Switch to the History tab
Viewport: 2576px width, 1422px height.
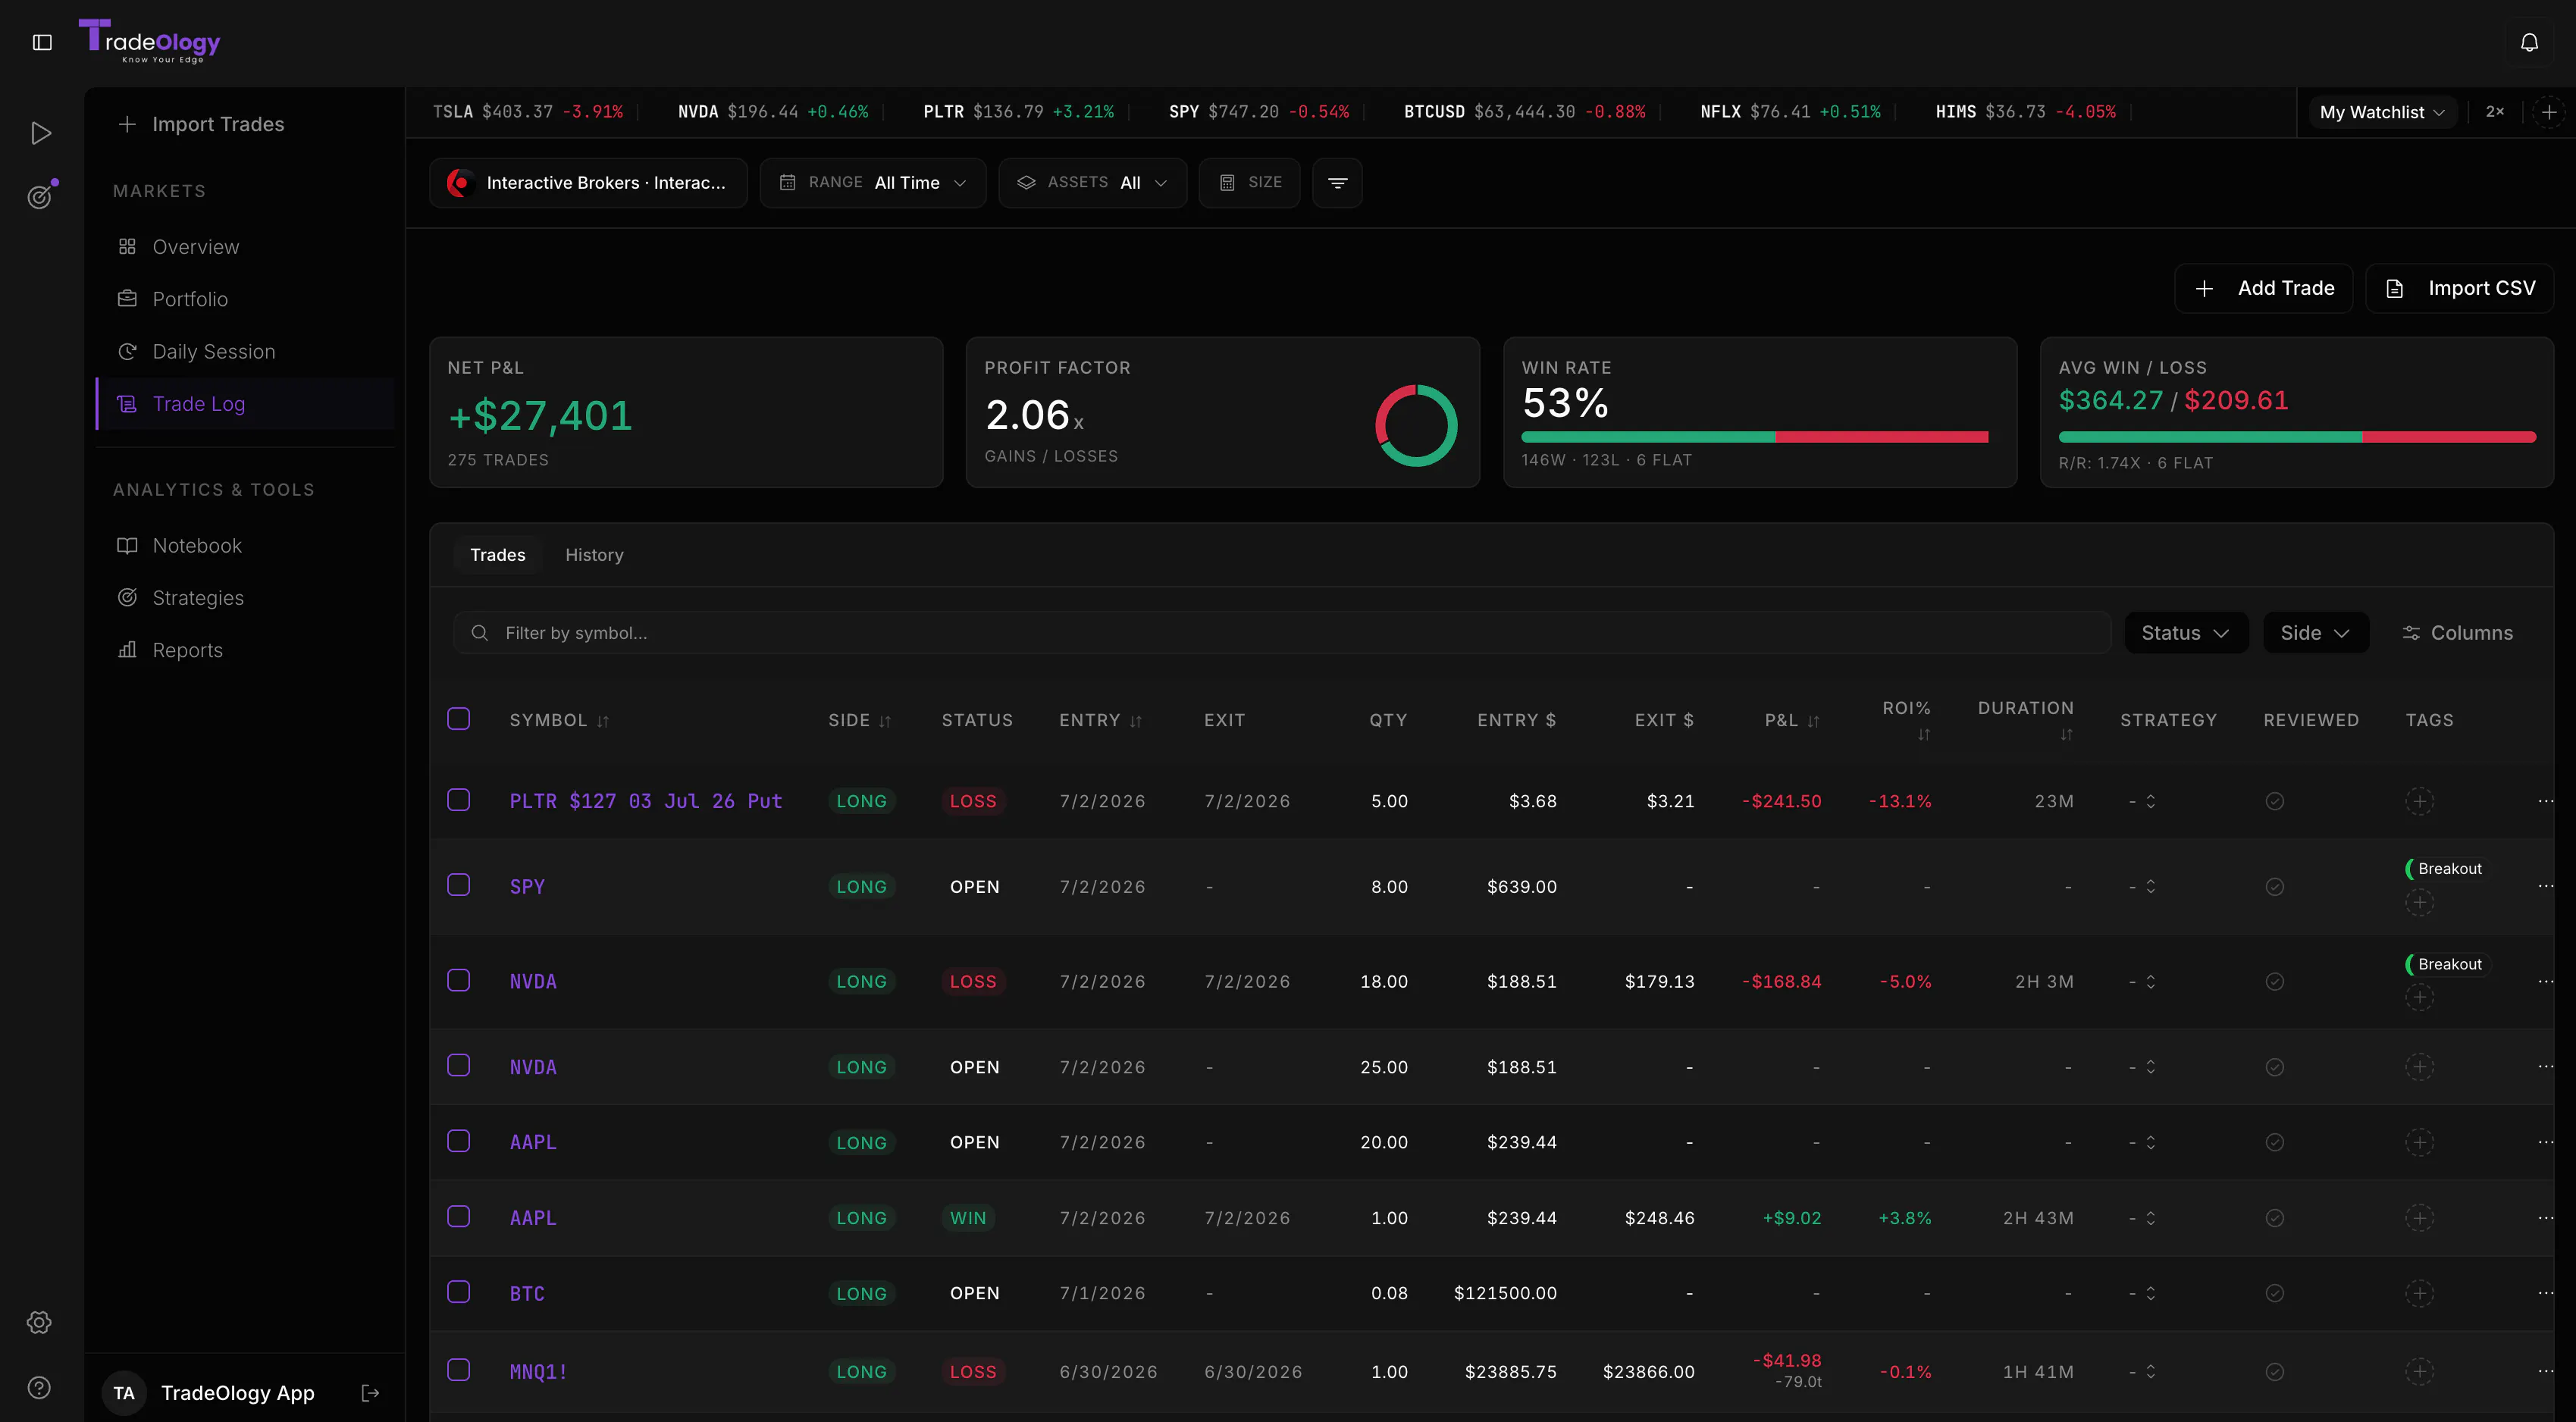pos(594,555)
